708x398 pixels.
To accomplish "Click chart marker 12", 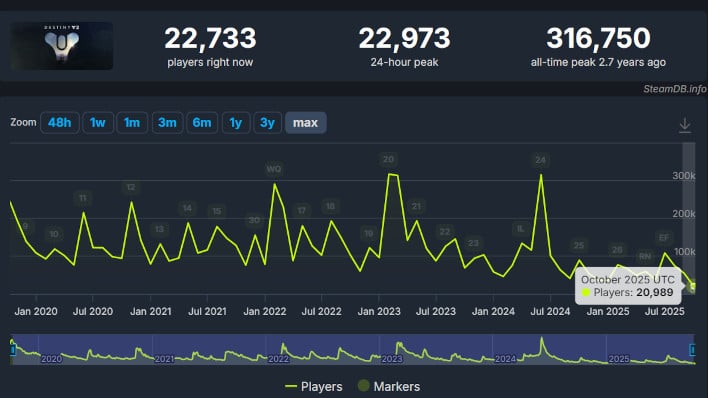I will point(131,187).
